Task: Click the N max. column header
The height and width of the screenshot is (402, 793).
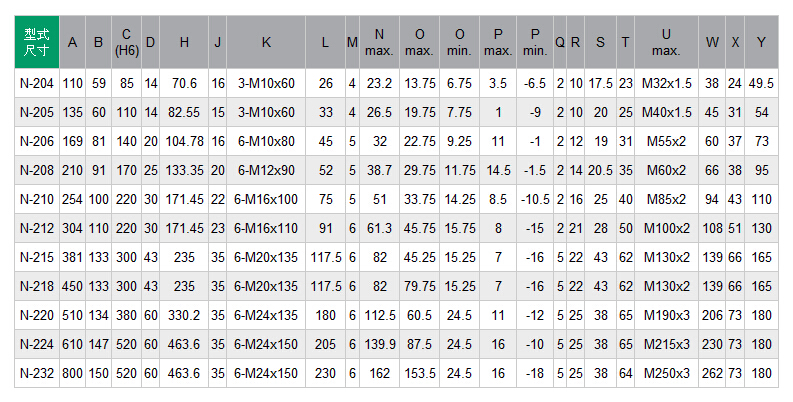Action: click(x=379, y=42)
